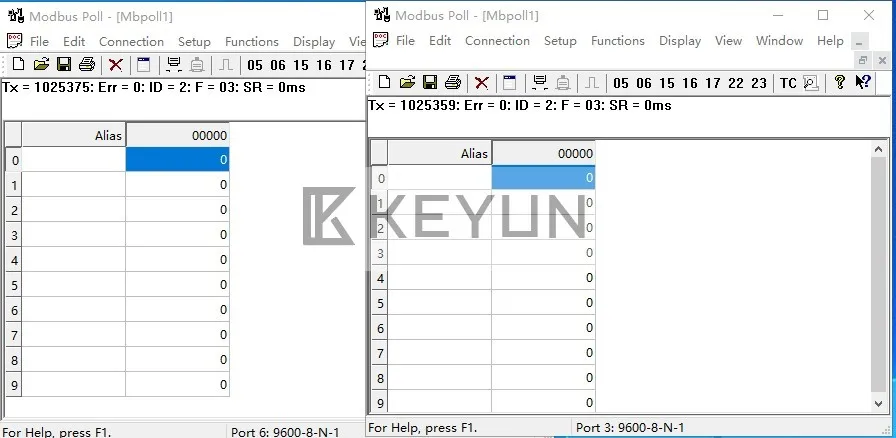Open View menu in right window

click(x=729, y=41)
